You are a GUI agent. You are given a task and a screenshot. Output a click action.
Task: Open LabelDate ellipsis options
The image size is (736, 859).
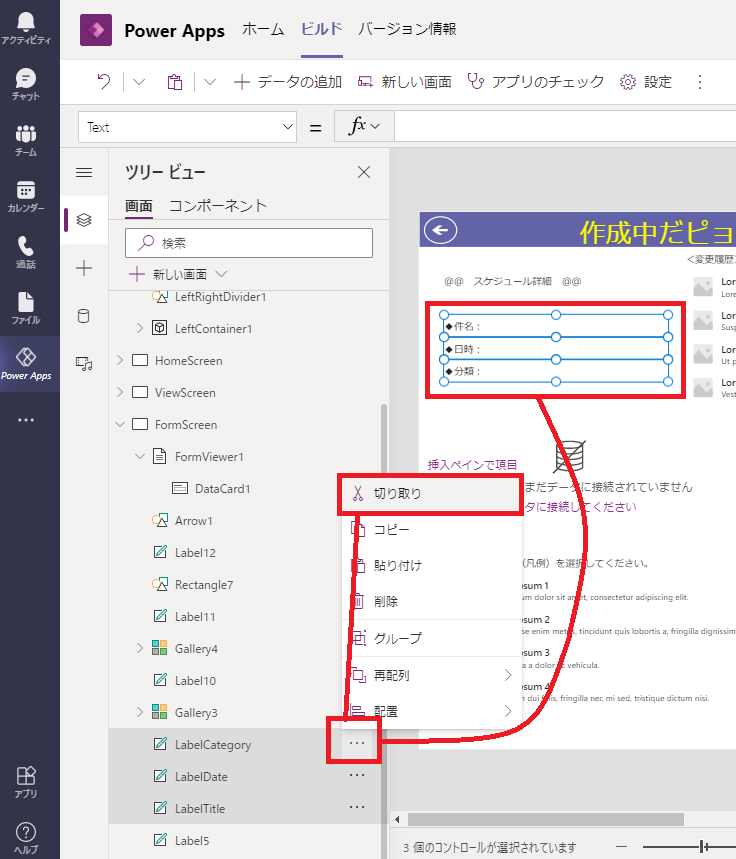click(x=357, y=775)
